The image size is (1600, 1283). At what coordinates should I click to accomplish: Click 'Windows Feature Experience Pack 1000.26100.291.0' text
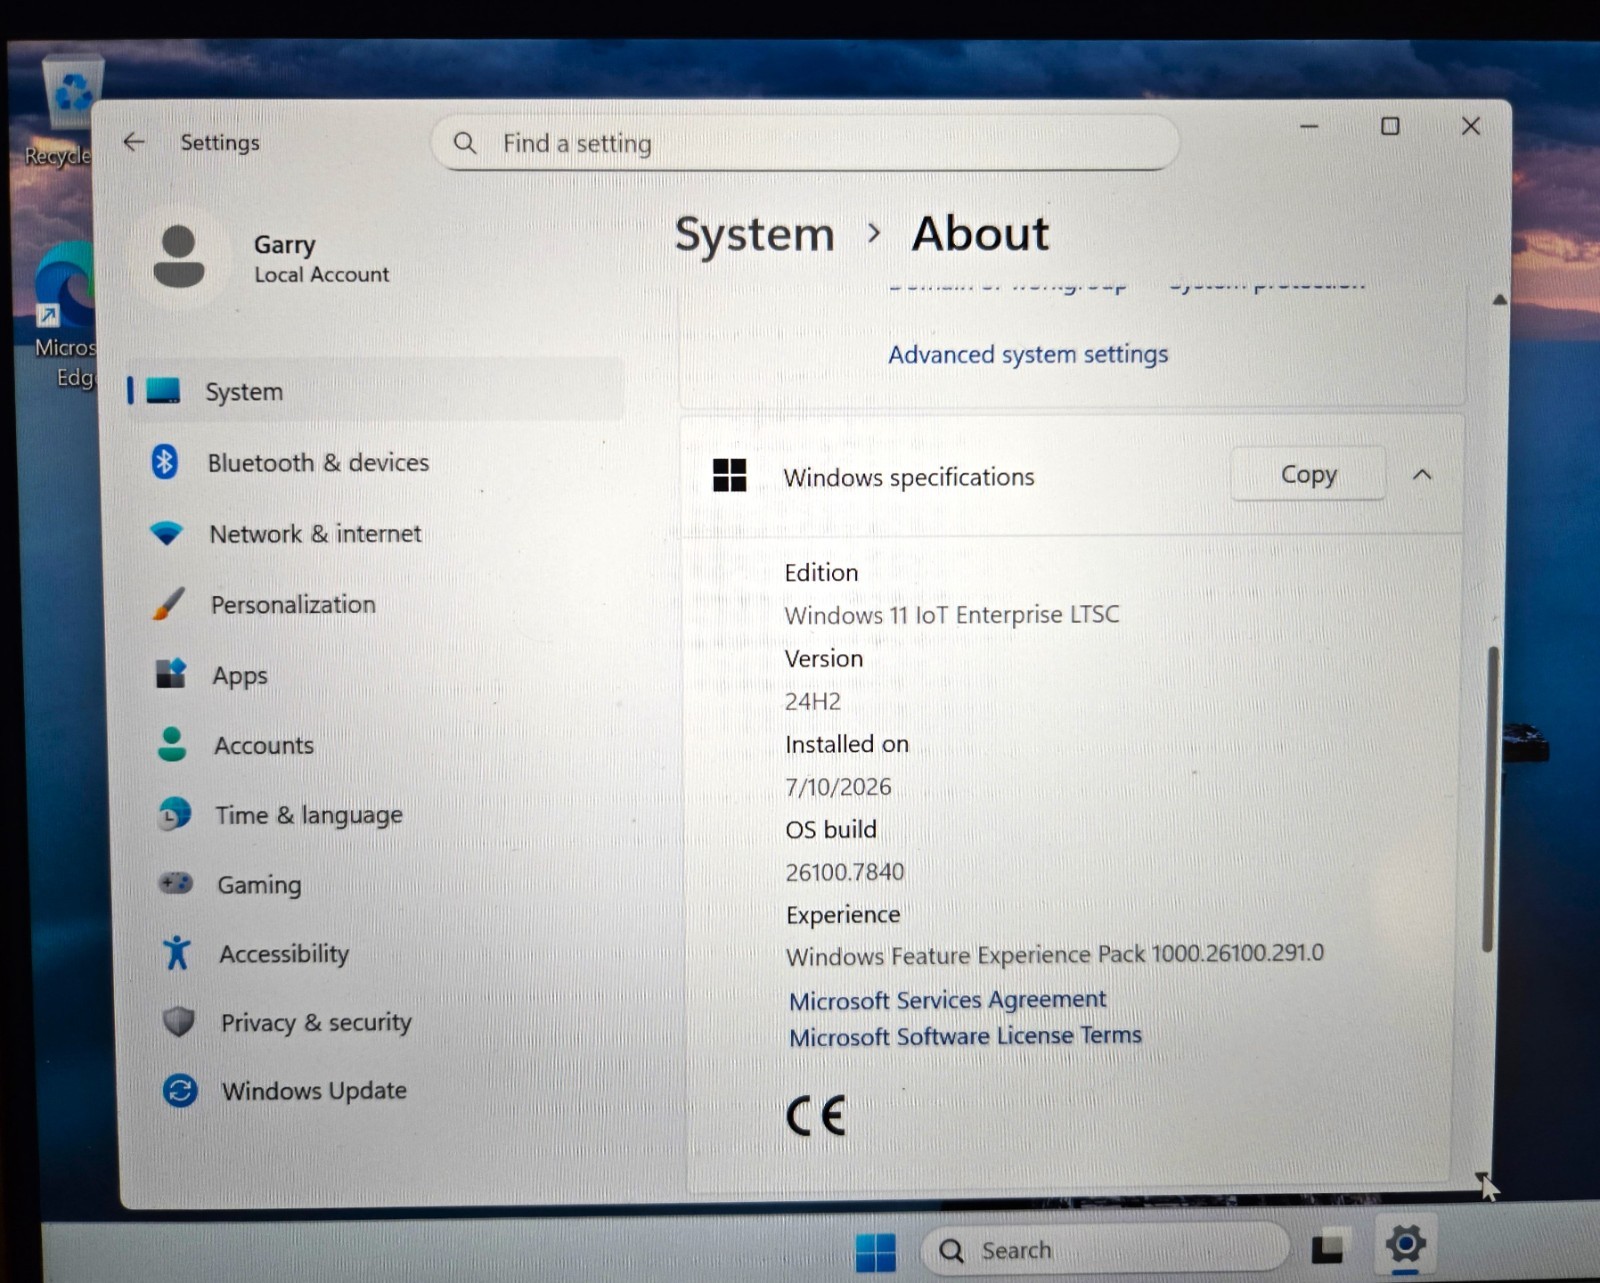pos(1055,955)
